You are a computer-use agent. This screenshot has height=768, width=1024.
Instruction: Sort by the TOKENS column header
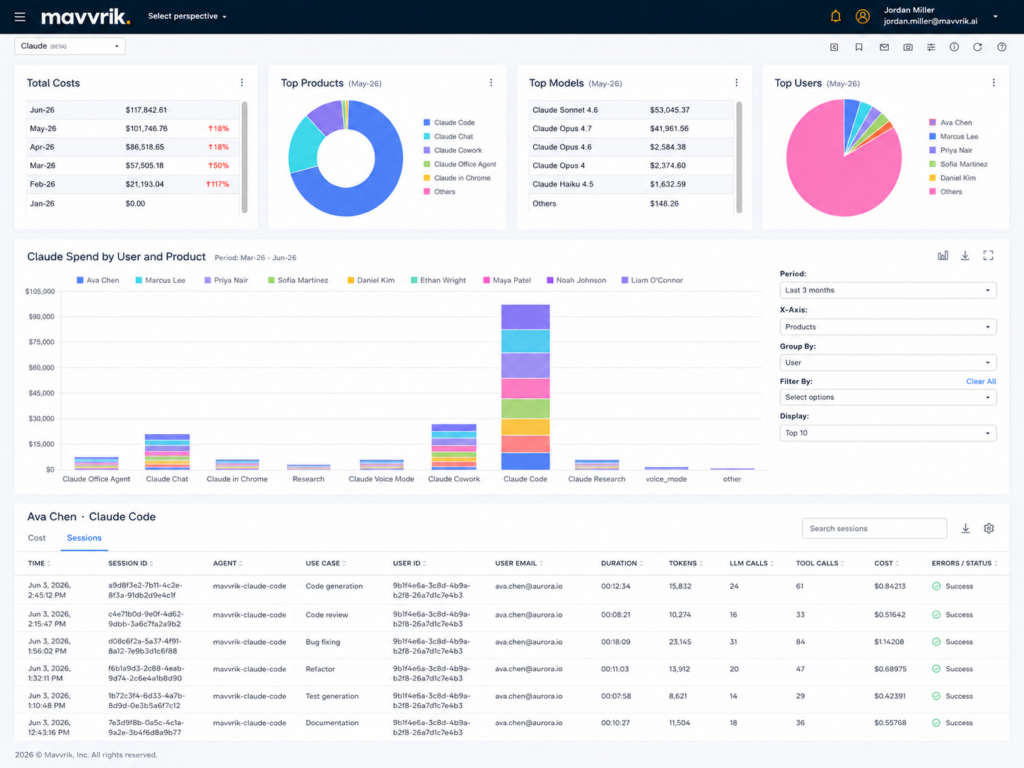(x=686, y=563)
